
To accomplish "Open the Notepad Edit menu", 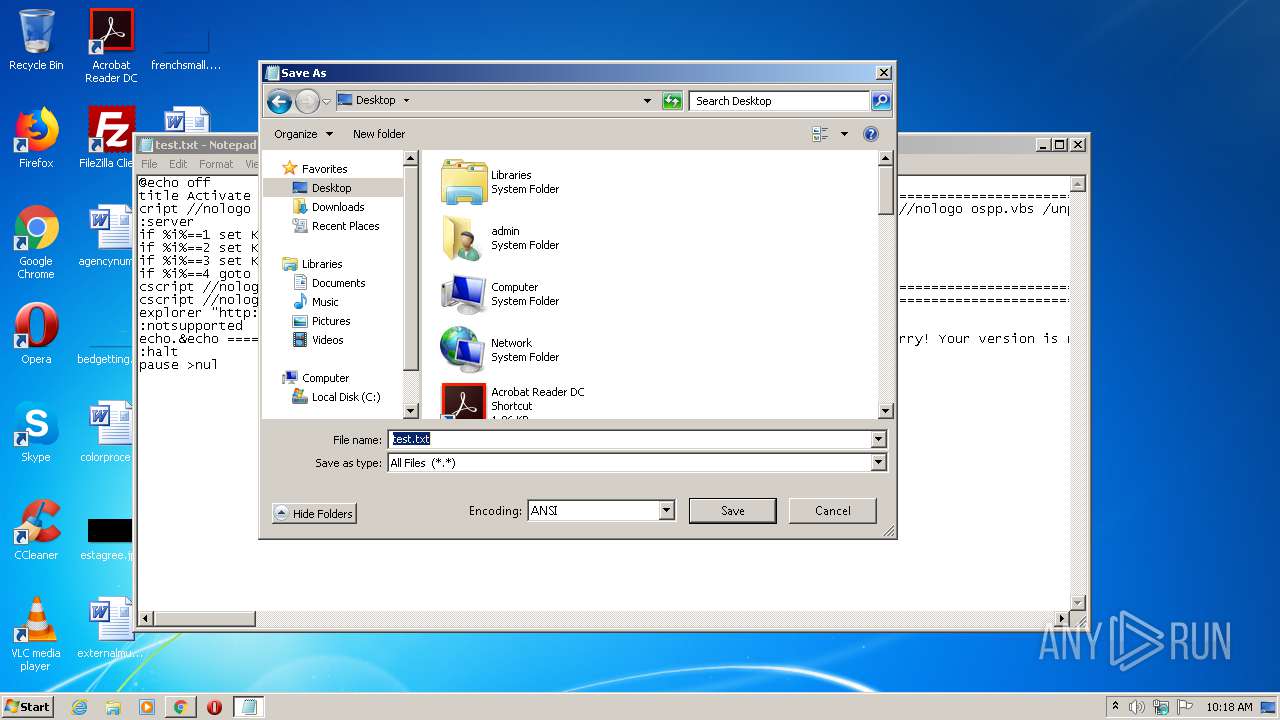I will (x=178, y=164).
